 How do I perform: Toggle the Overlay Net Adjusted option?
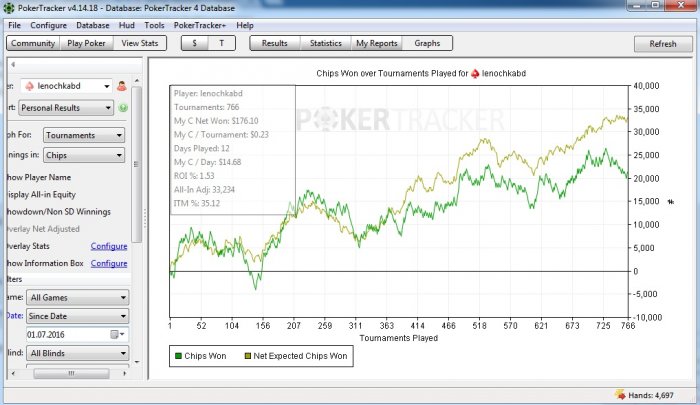click(43, 229)
